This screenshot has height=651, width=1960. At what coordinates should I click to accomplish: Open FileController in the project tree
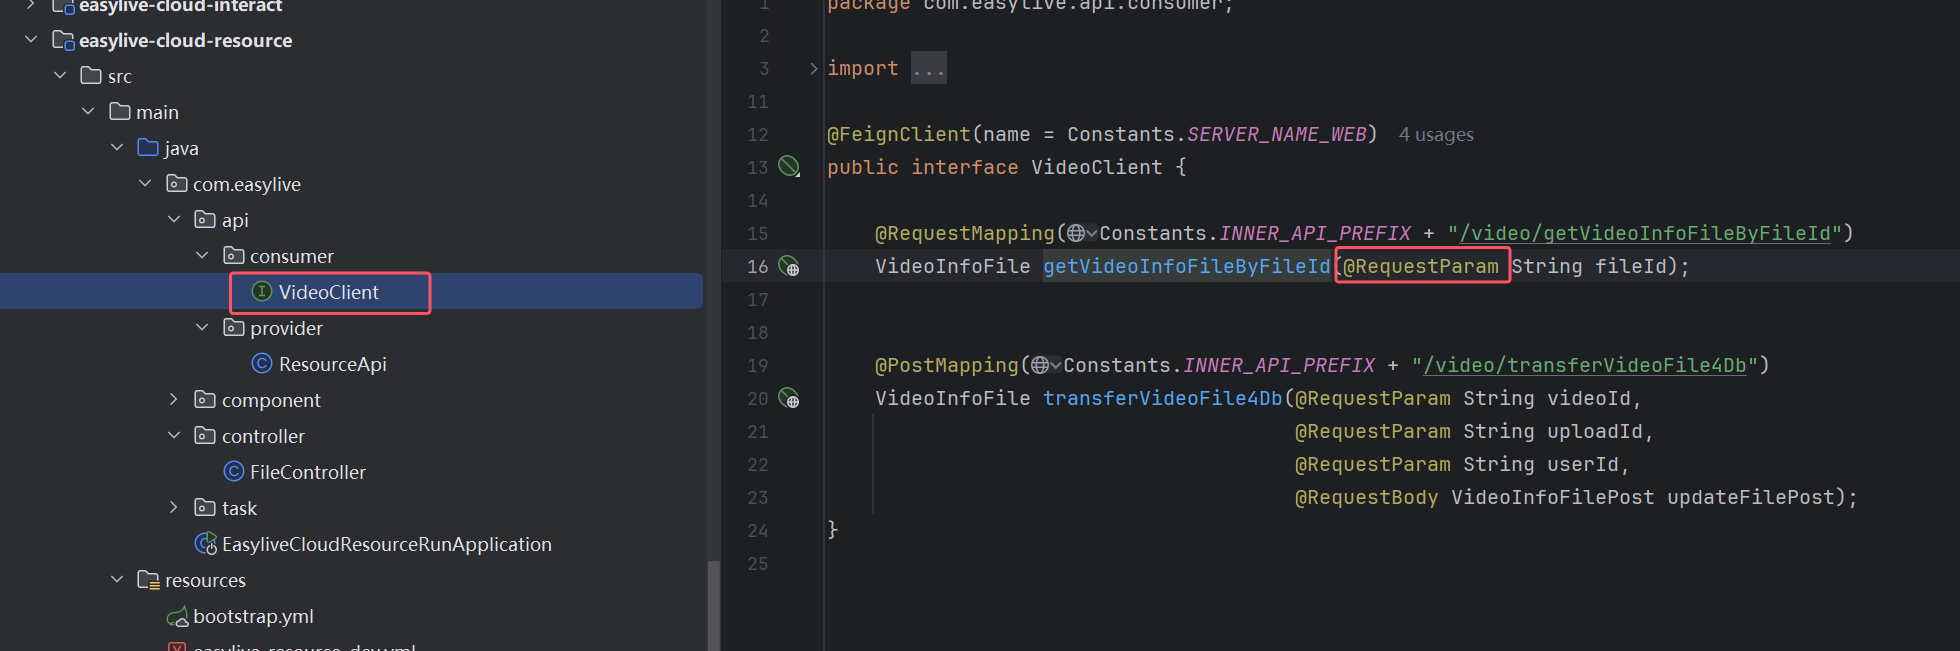308,472
